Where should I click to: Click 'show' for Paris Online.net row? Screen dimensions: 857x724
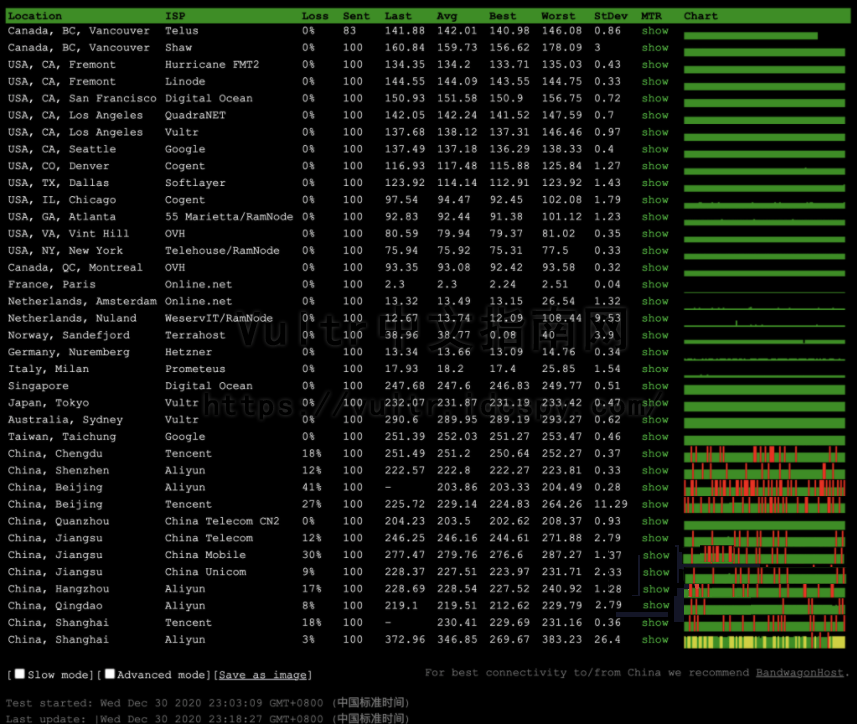(655, 285)
